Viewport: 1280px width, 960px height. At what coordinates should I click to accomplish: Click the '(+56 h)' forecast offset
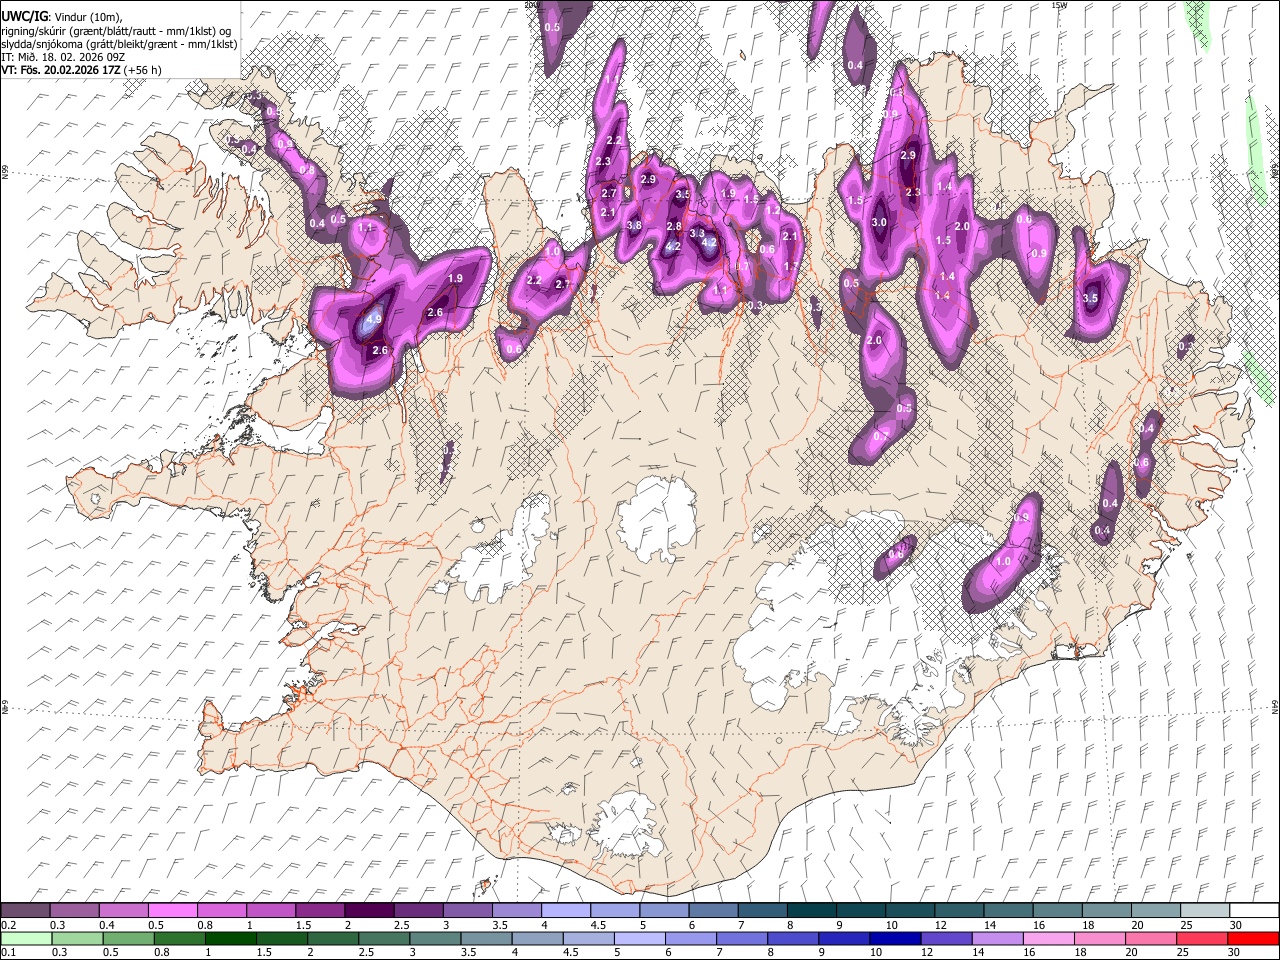click(143, 70)
